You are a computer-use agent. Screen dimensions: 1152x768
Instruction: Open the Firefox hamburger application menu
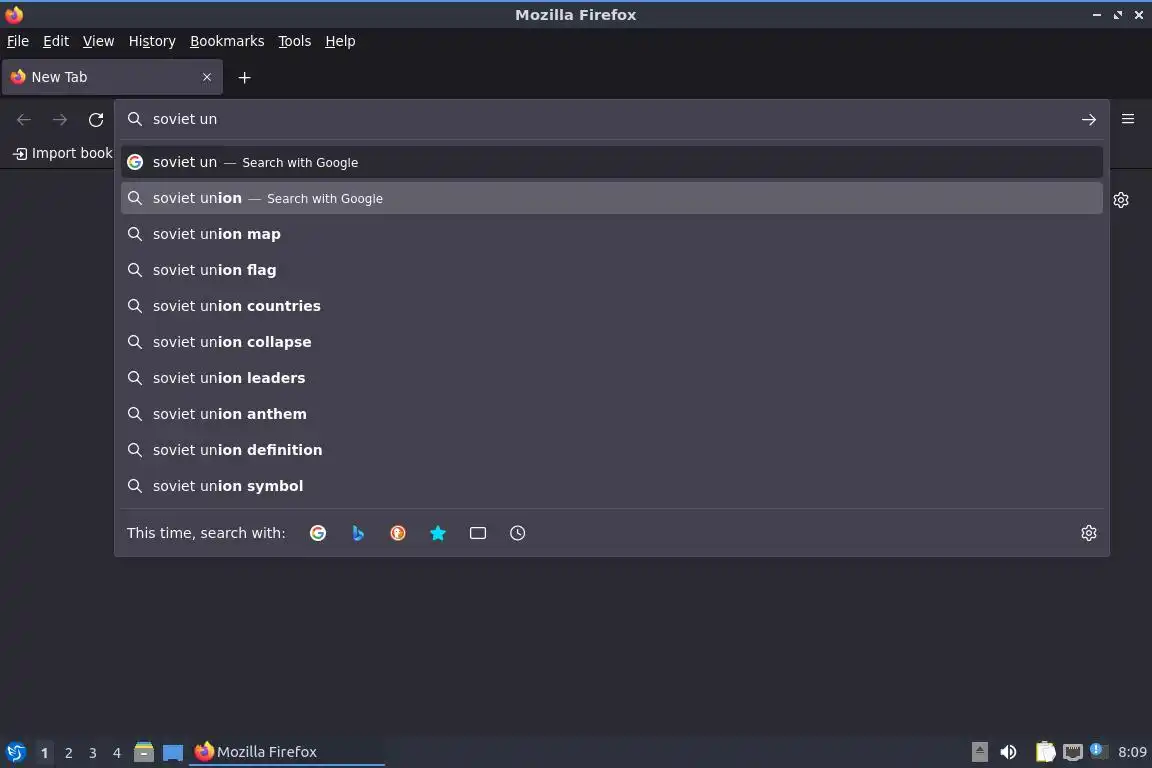click(x=1128, y=119)
